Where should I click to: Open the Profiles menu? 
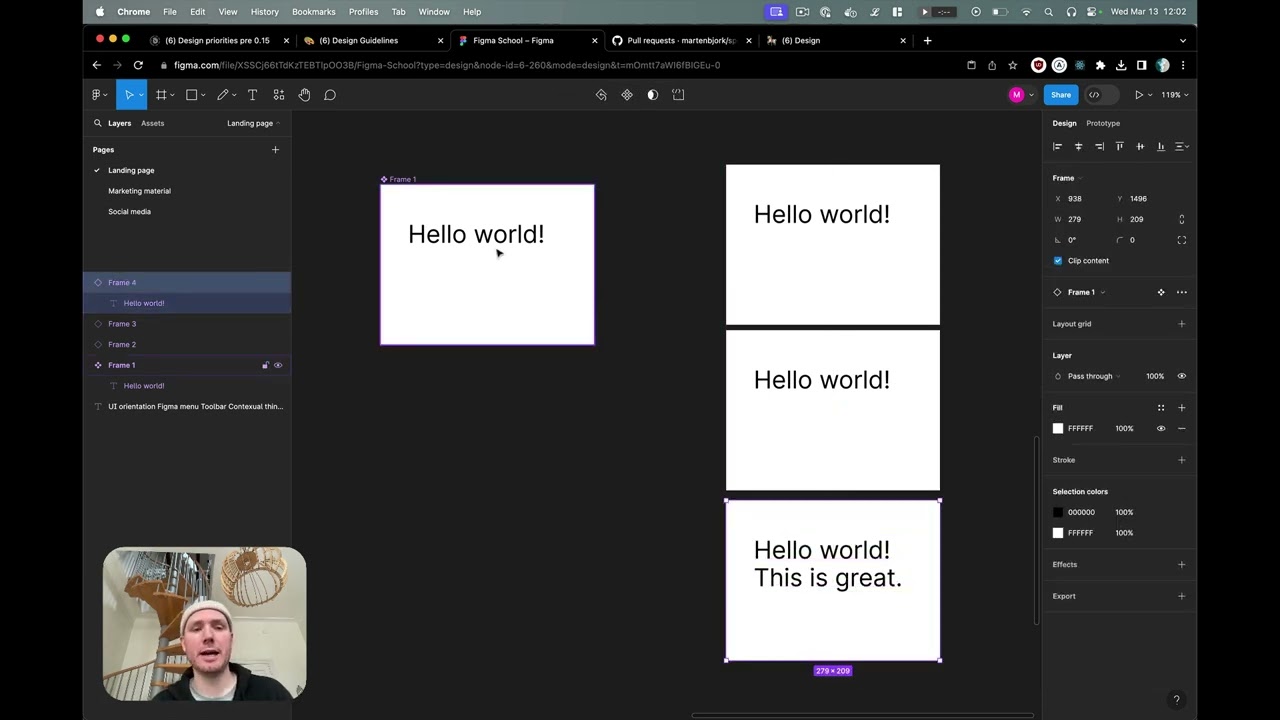point(363,12)
